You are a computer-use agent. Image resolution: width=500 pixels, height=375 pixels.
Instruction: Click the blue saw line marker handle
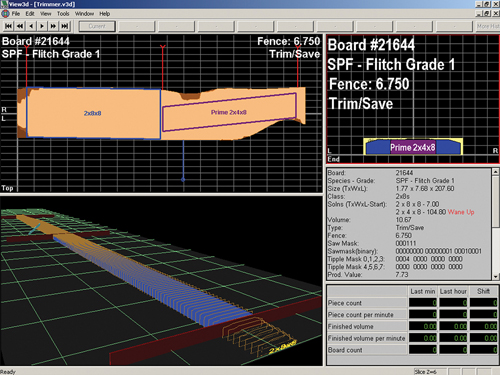[x=183, y=180]
